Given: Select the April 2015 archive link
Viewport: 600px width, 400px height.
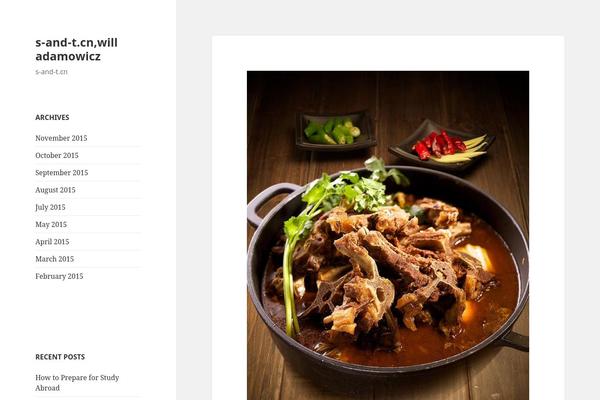Looking at the screenshot, I should (52, 242).
